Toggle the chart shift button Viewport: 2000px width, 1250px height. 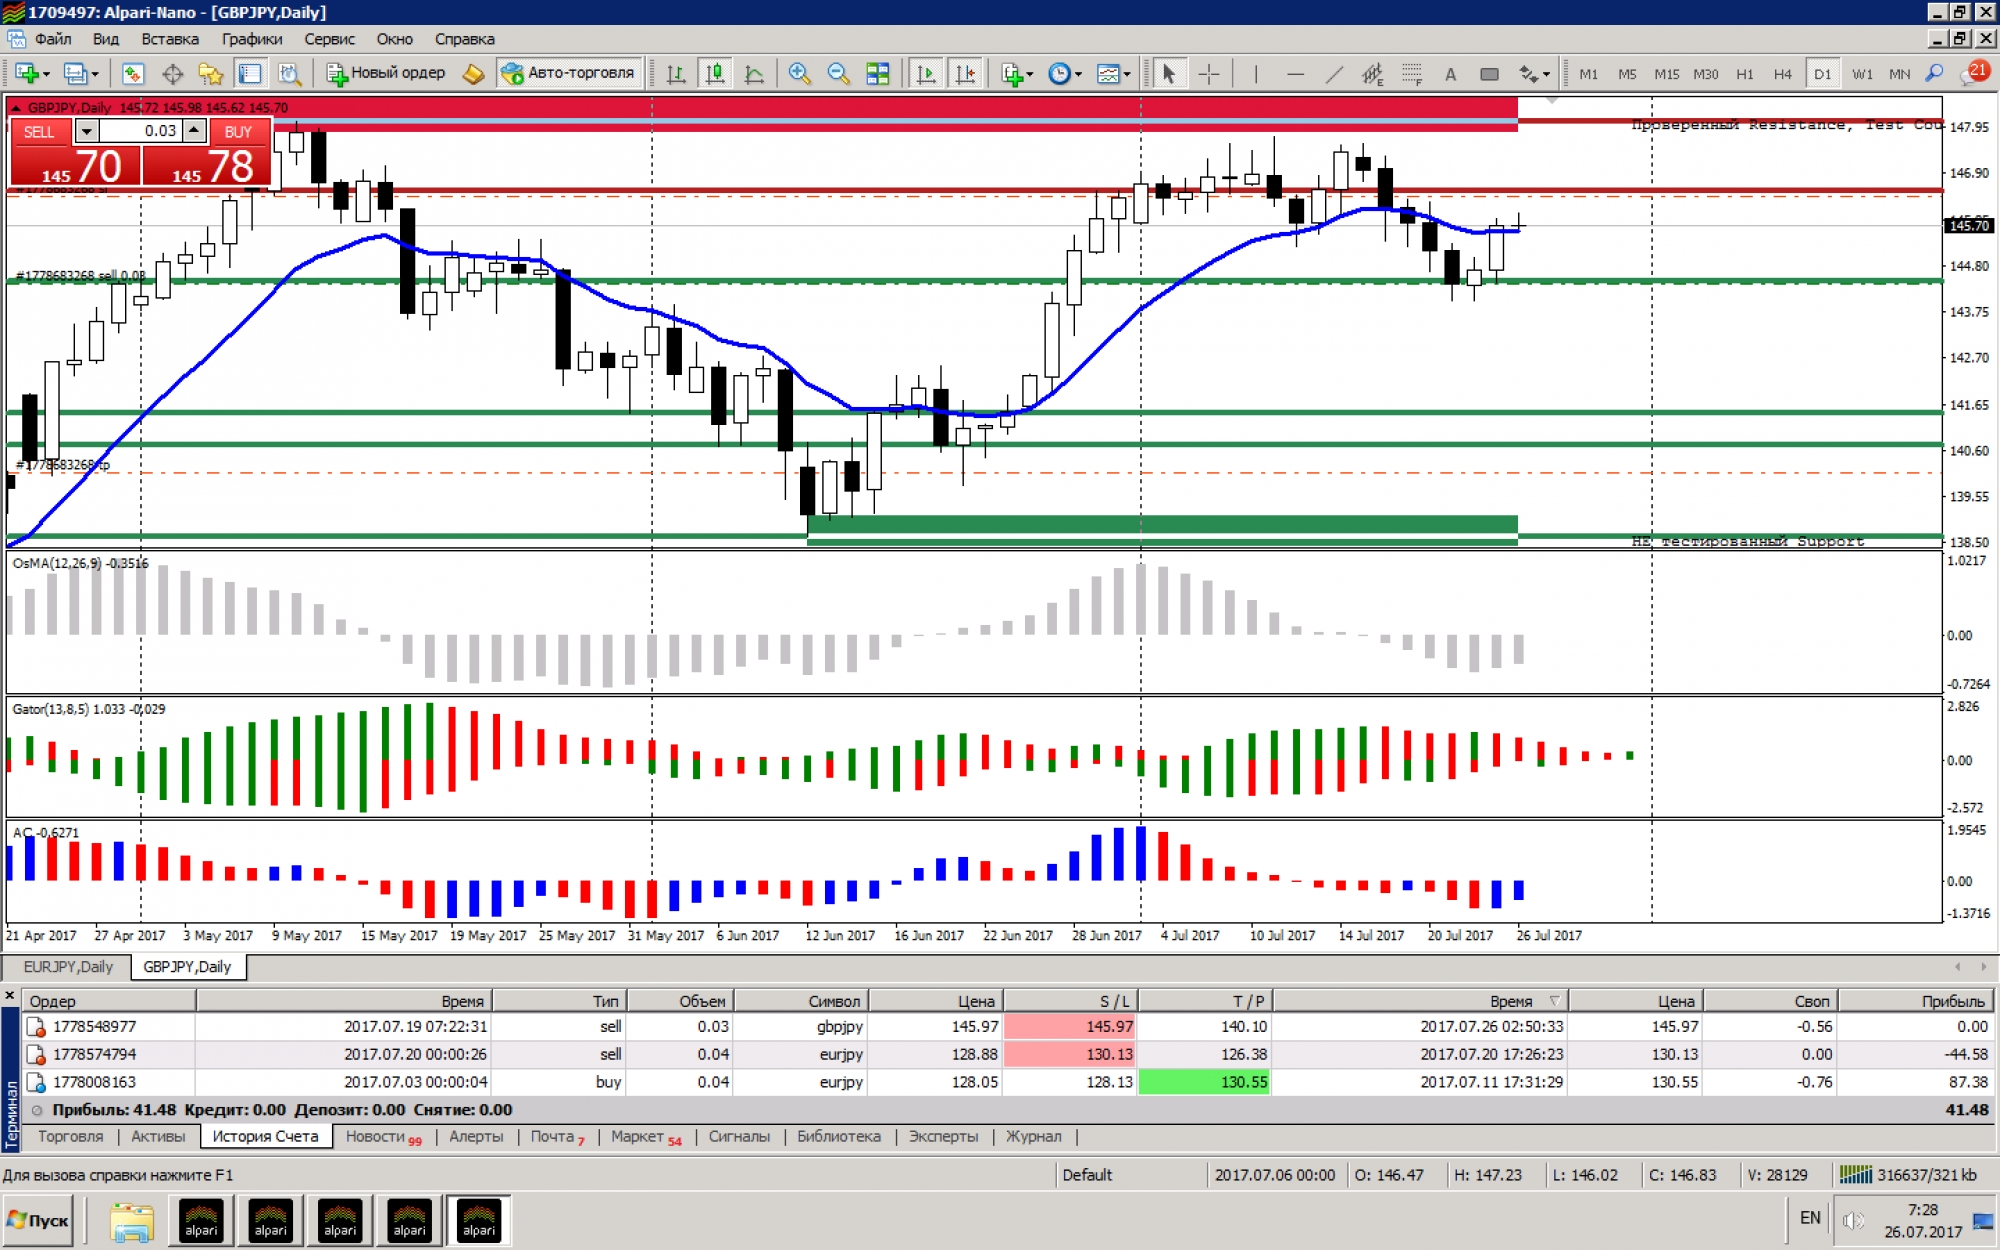pos(965,73)
